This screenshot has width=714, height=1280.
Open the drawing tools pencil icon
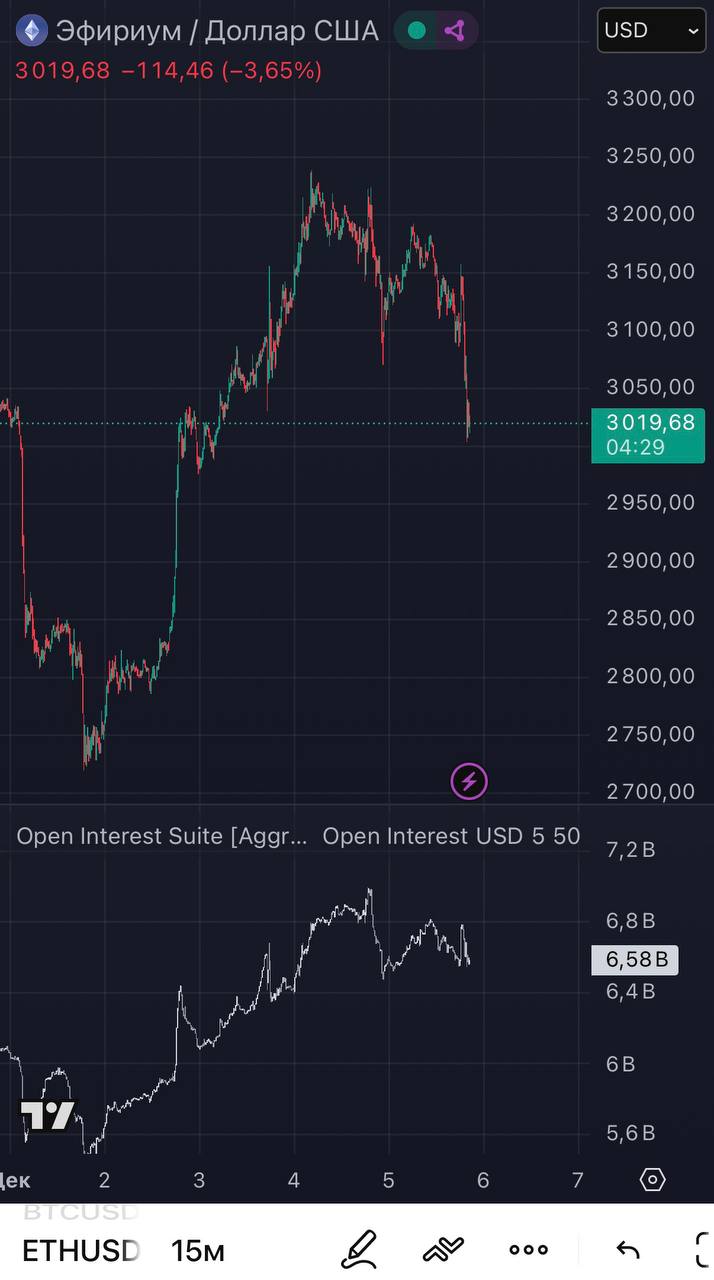point(359,1249)
